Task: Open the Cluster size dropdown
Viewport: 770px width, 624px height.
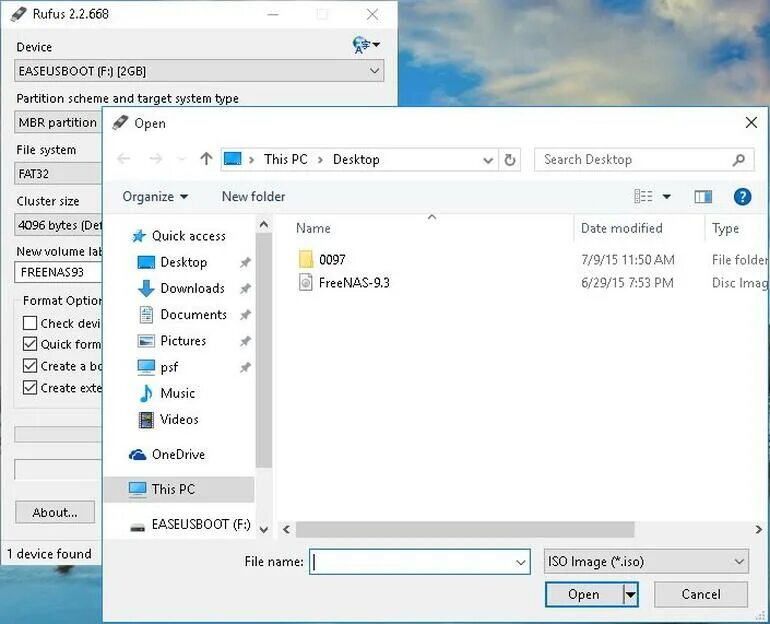Action: 58,225
